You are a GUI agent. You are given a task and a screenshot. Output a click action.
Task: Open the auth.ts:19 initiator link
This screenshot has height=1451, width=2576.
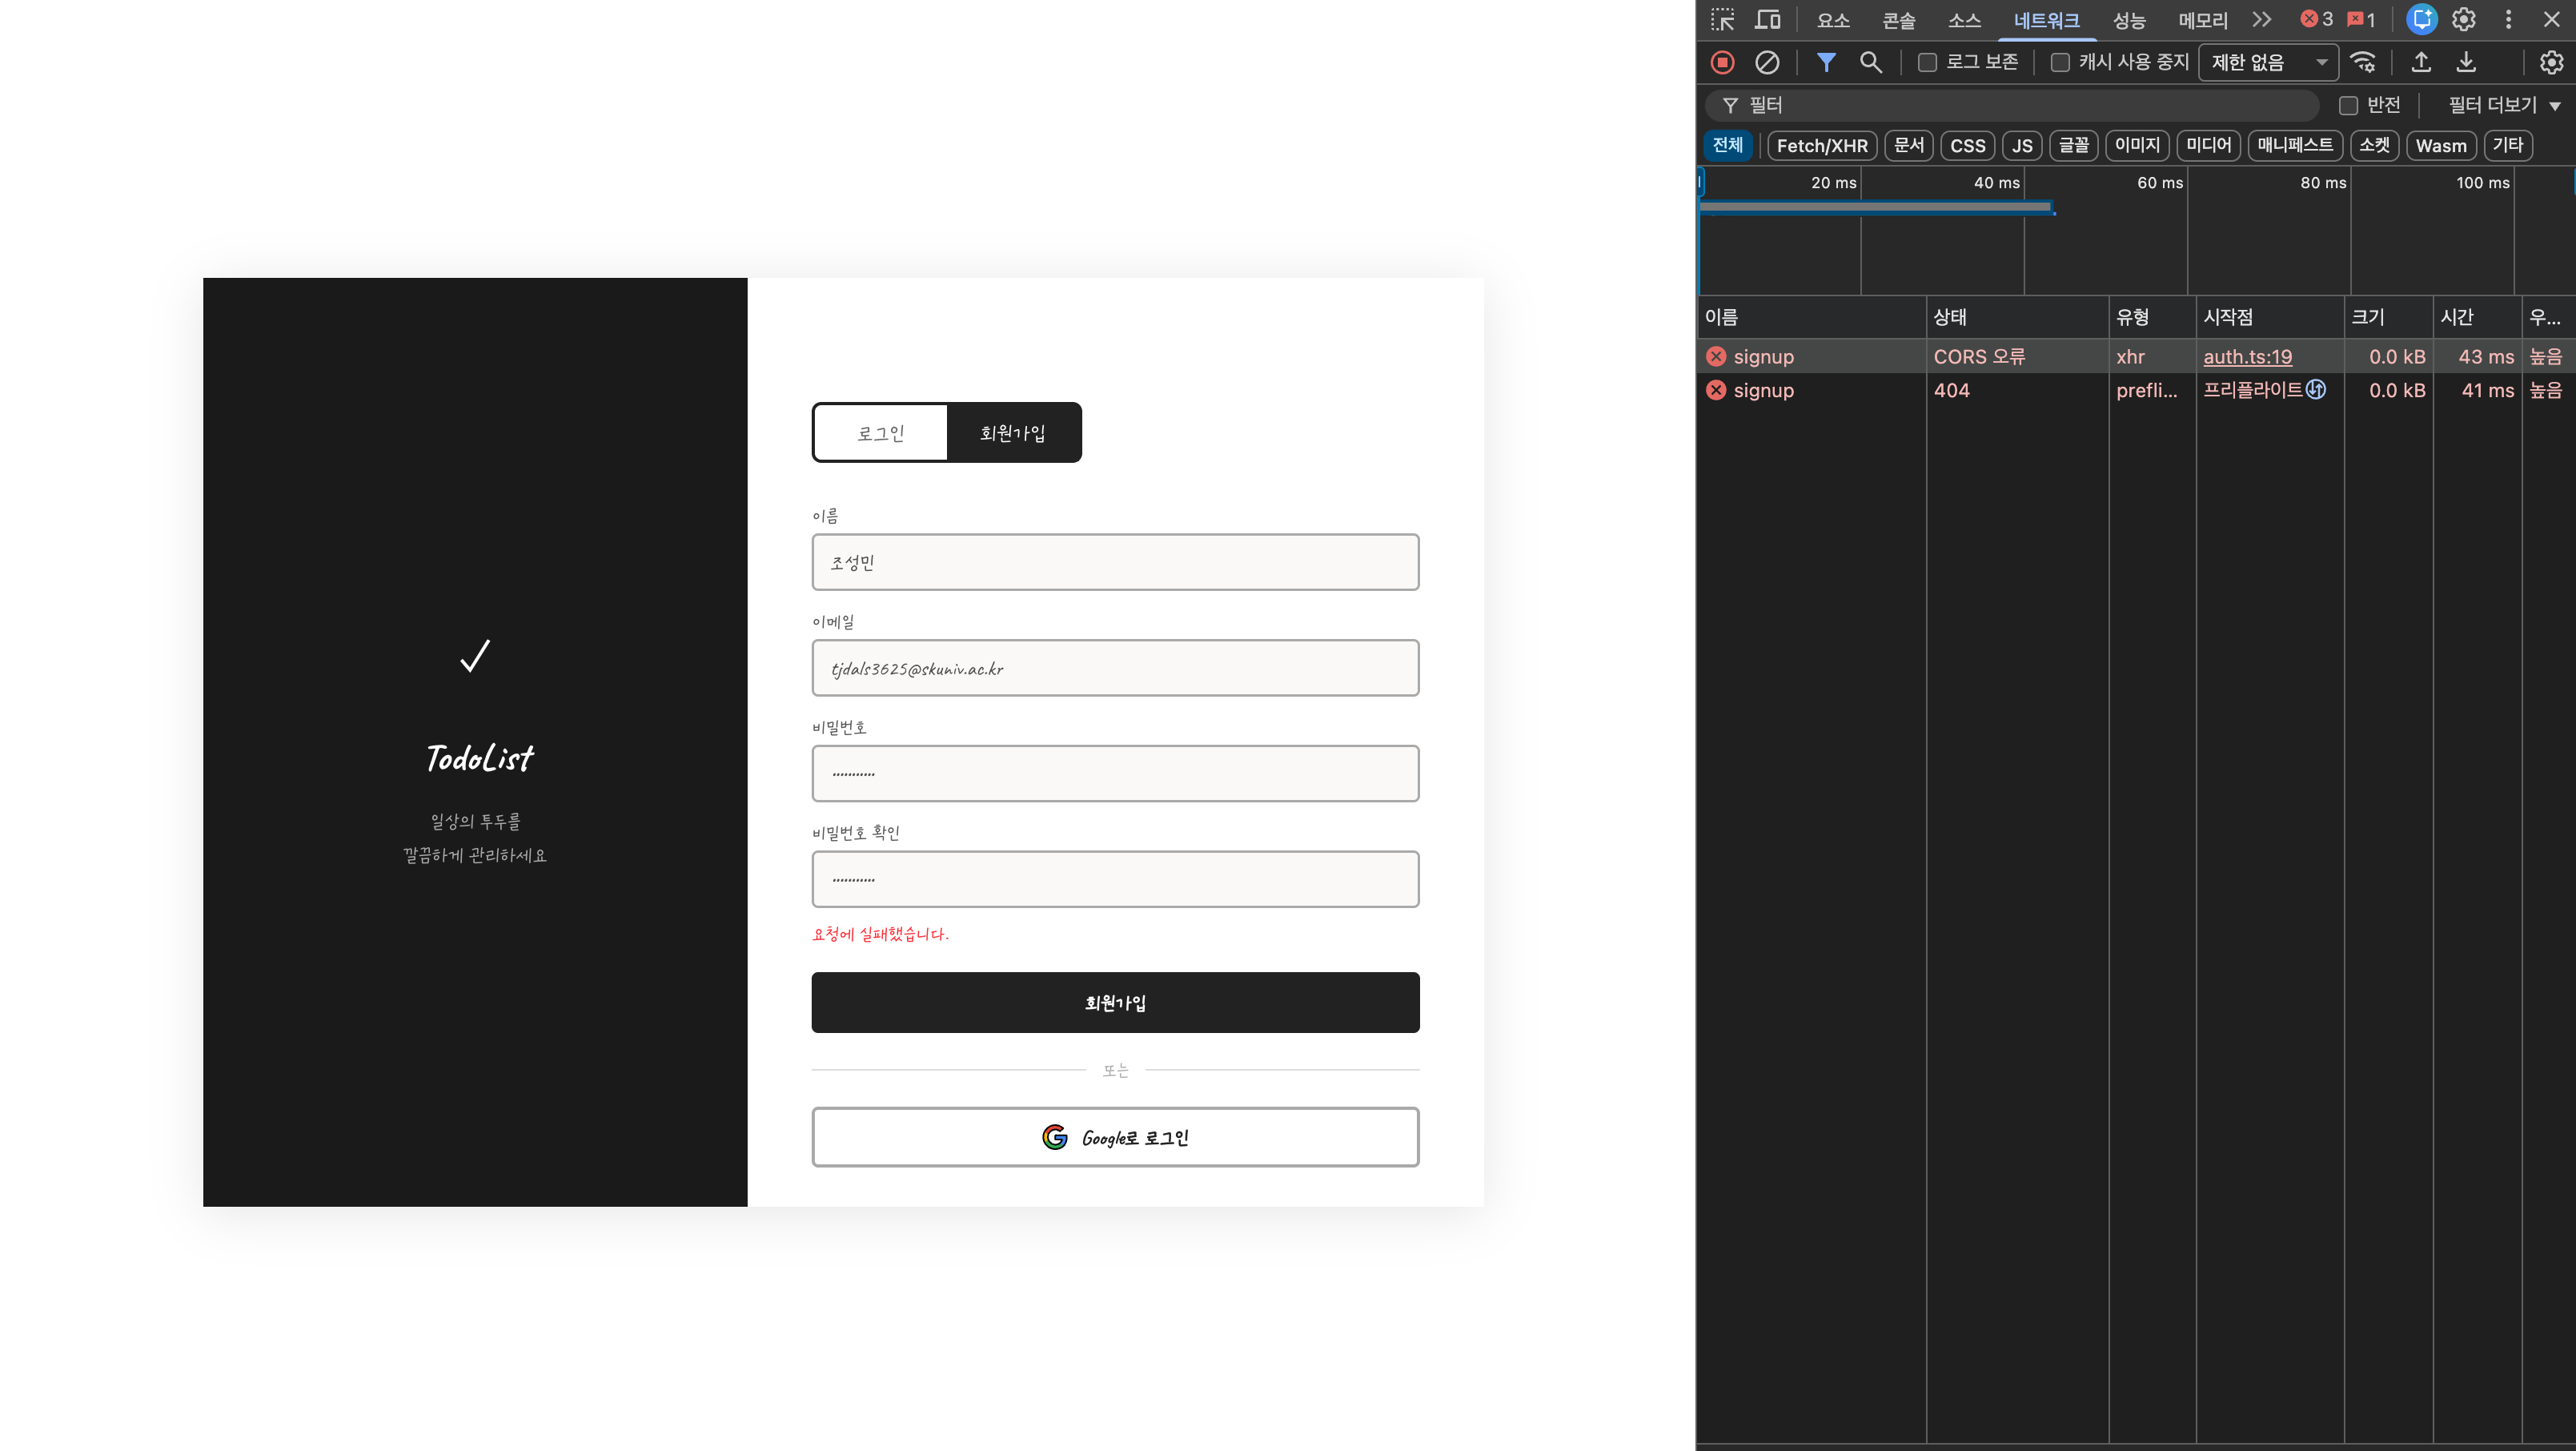click(2247, 357)
